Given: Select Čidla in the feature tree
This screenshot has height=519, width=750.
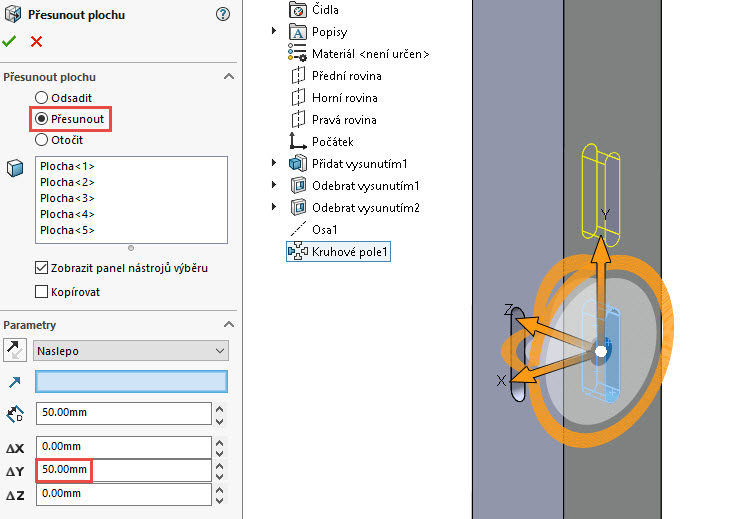Looking at the screenshot, I should (325, 10).
